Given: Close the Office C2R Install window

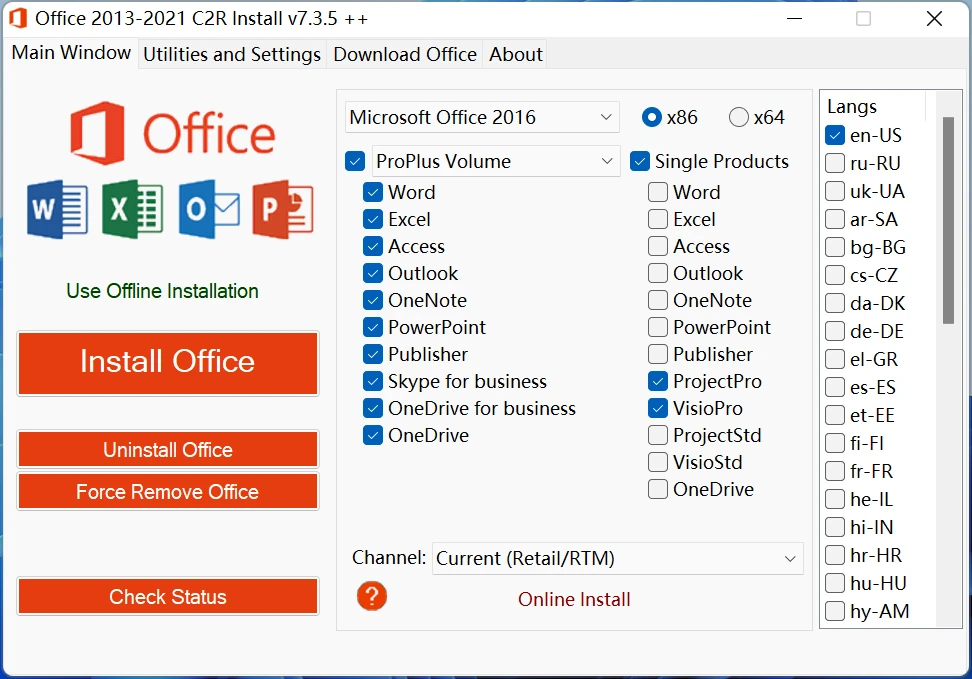Looking at the screenshot, I should (934, 19).
